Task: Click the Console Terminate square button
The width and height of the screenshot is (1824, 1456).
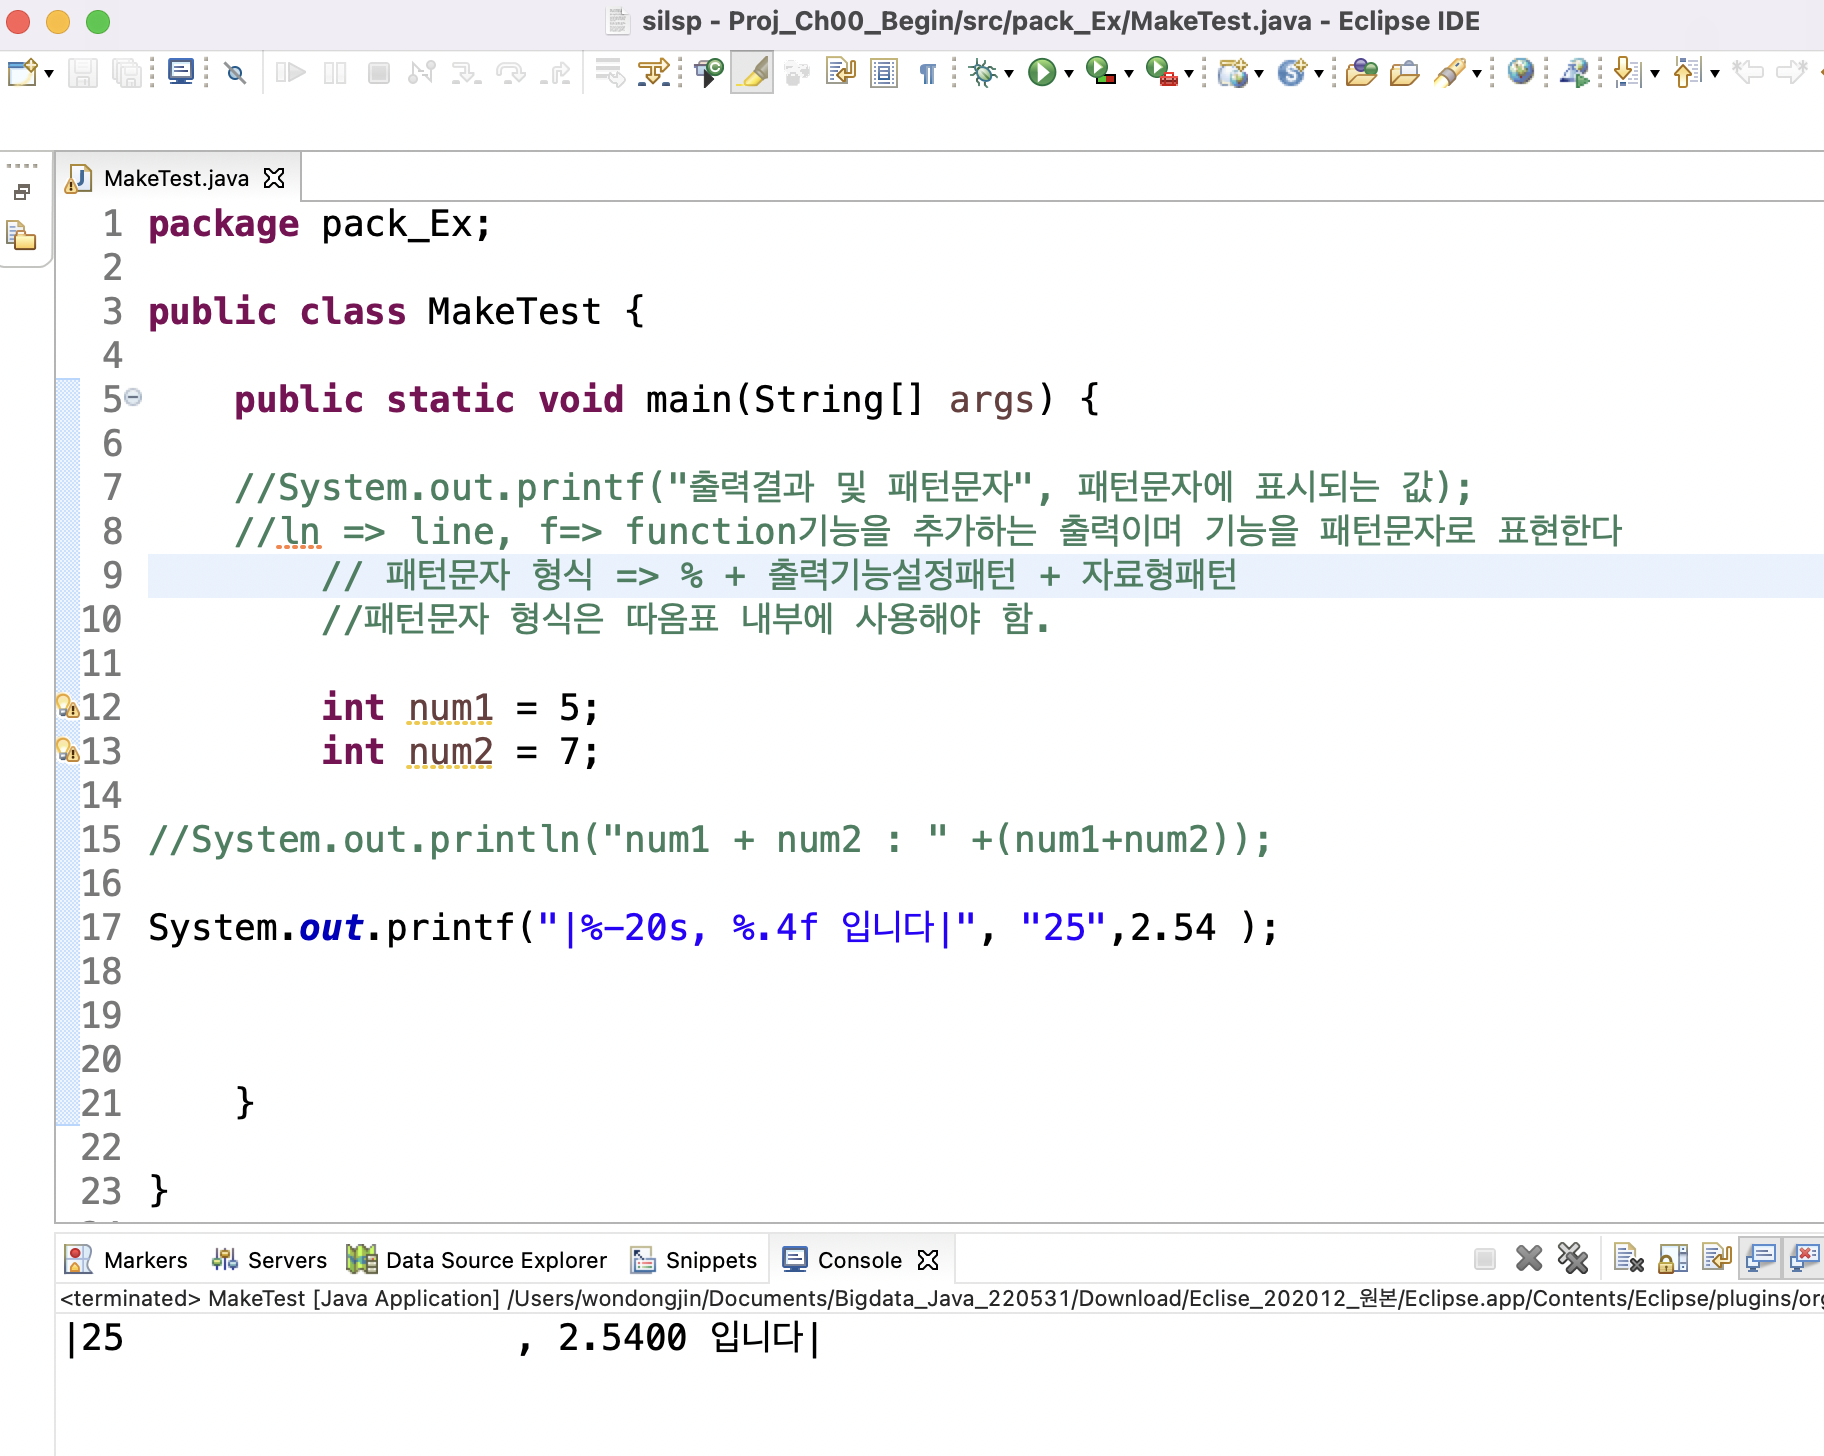Action: coord(1485,1259)
